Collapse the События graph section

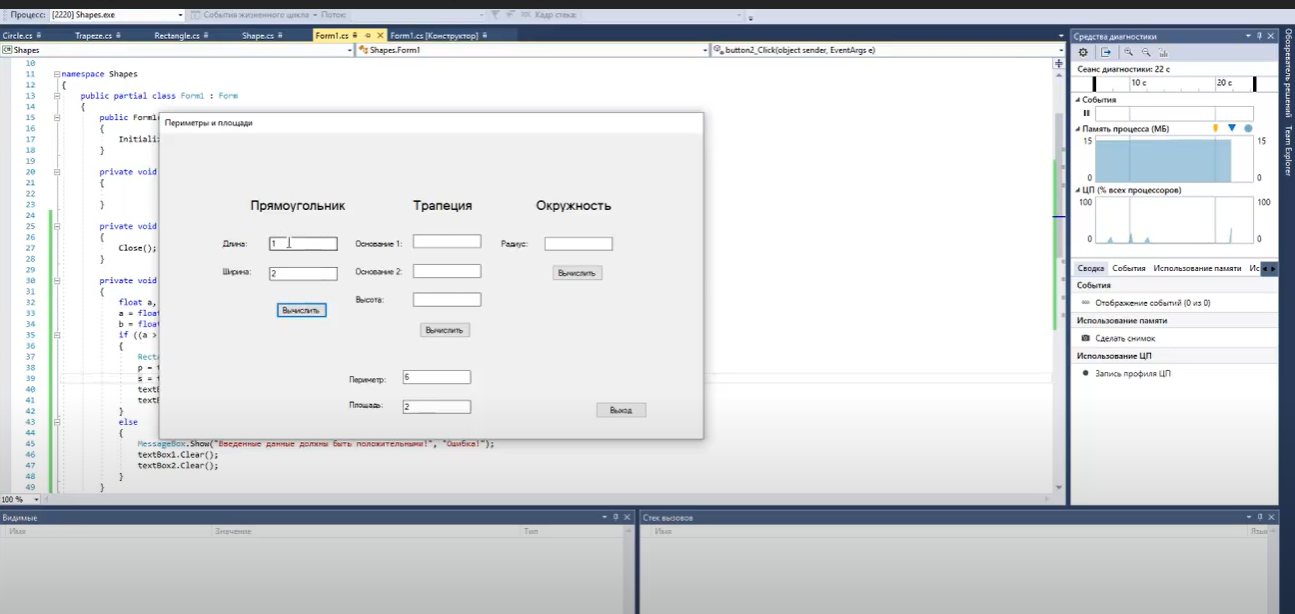coord(1079,100)
